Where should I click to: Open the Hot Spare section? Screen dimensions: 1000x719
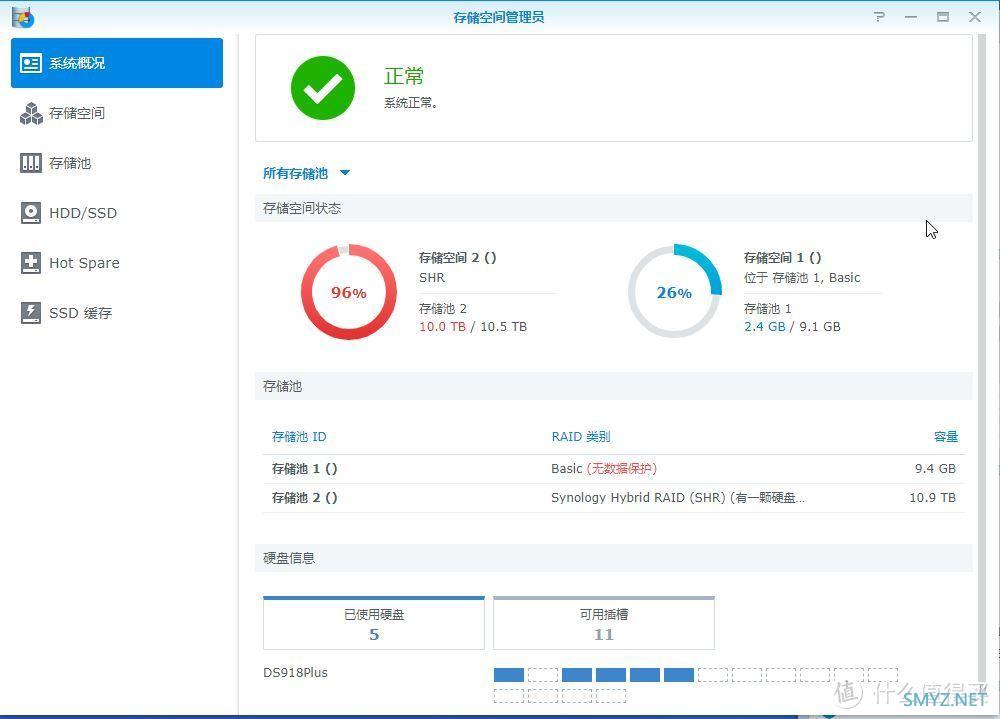(x=117, y=263)
